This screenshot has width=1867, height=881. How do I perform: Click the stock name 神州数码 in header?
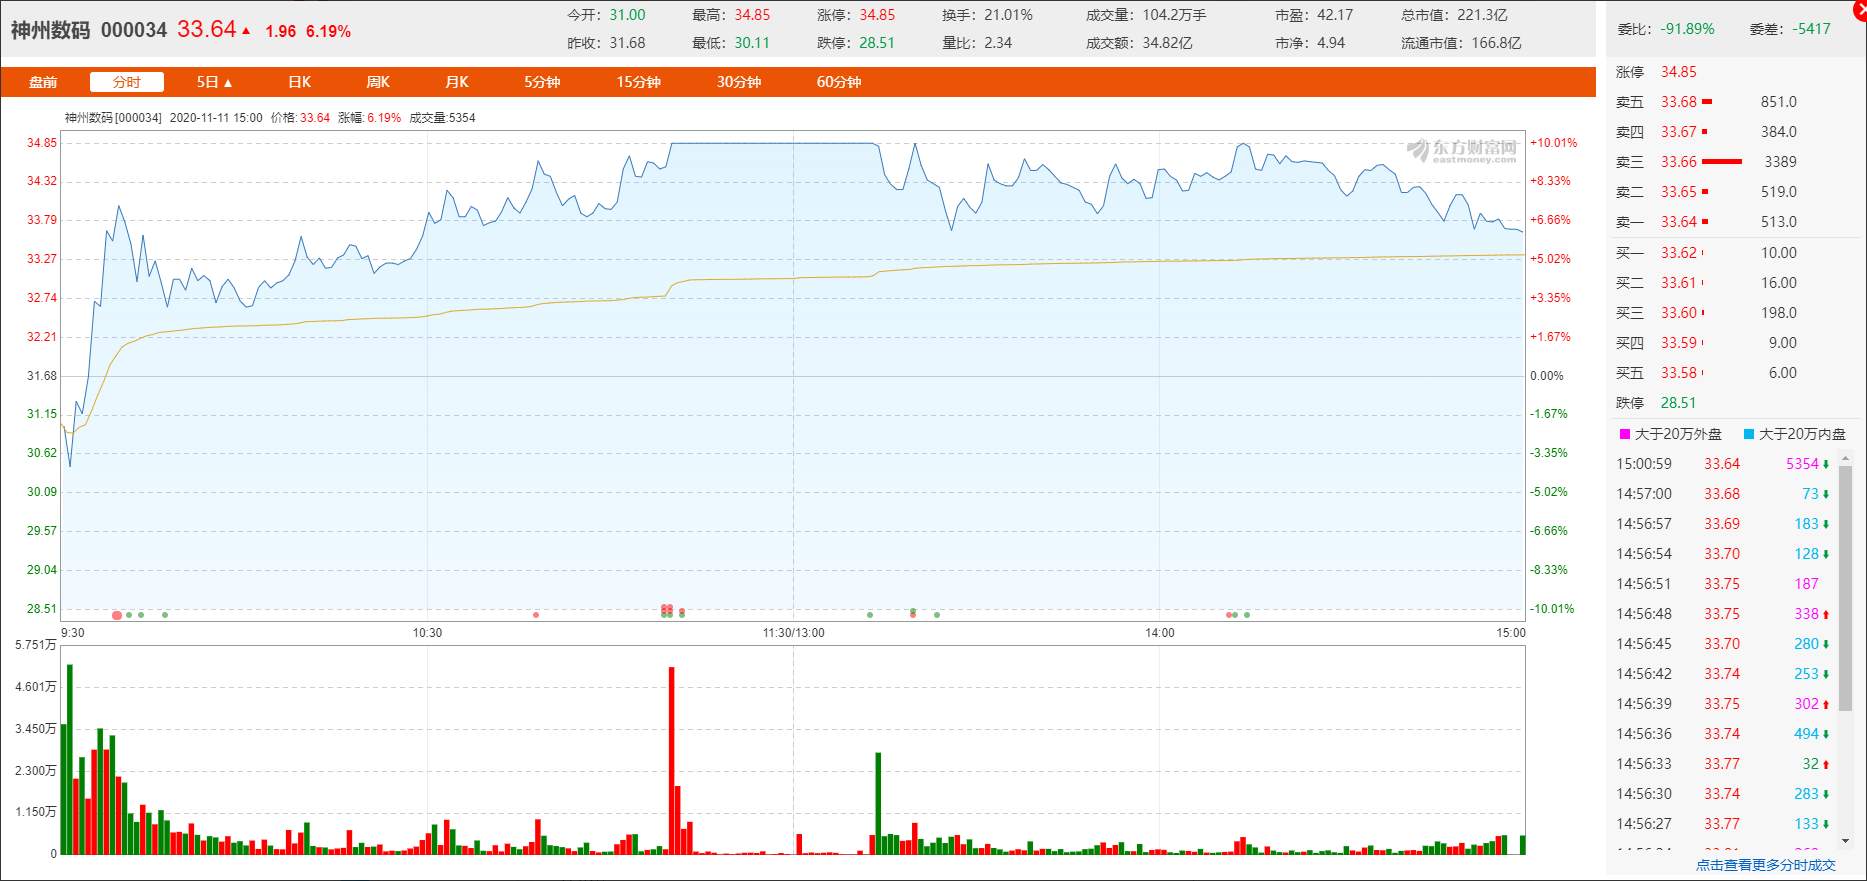pyautogui.click(x=50, y=30)
